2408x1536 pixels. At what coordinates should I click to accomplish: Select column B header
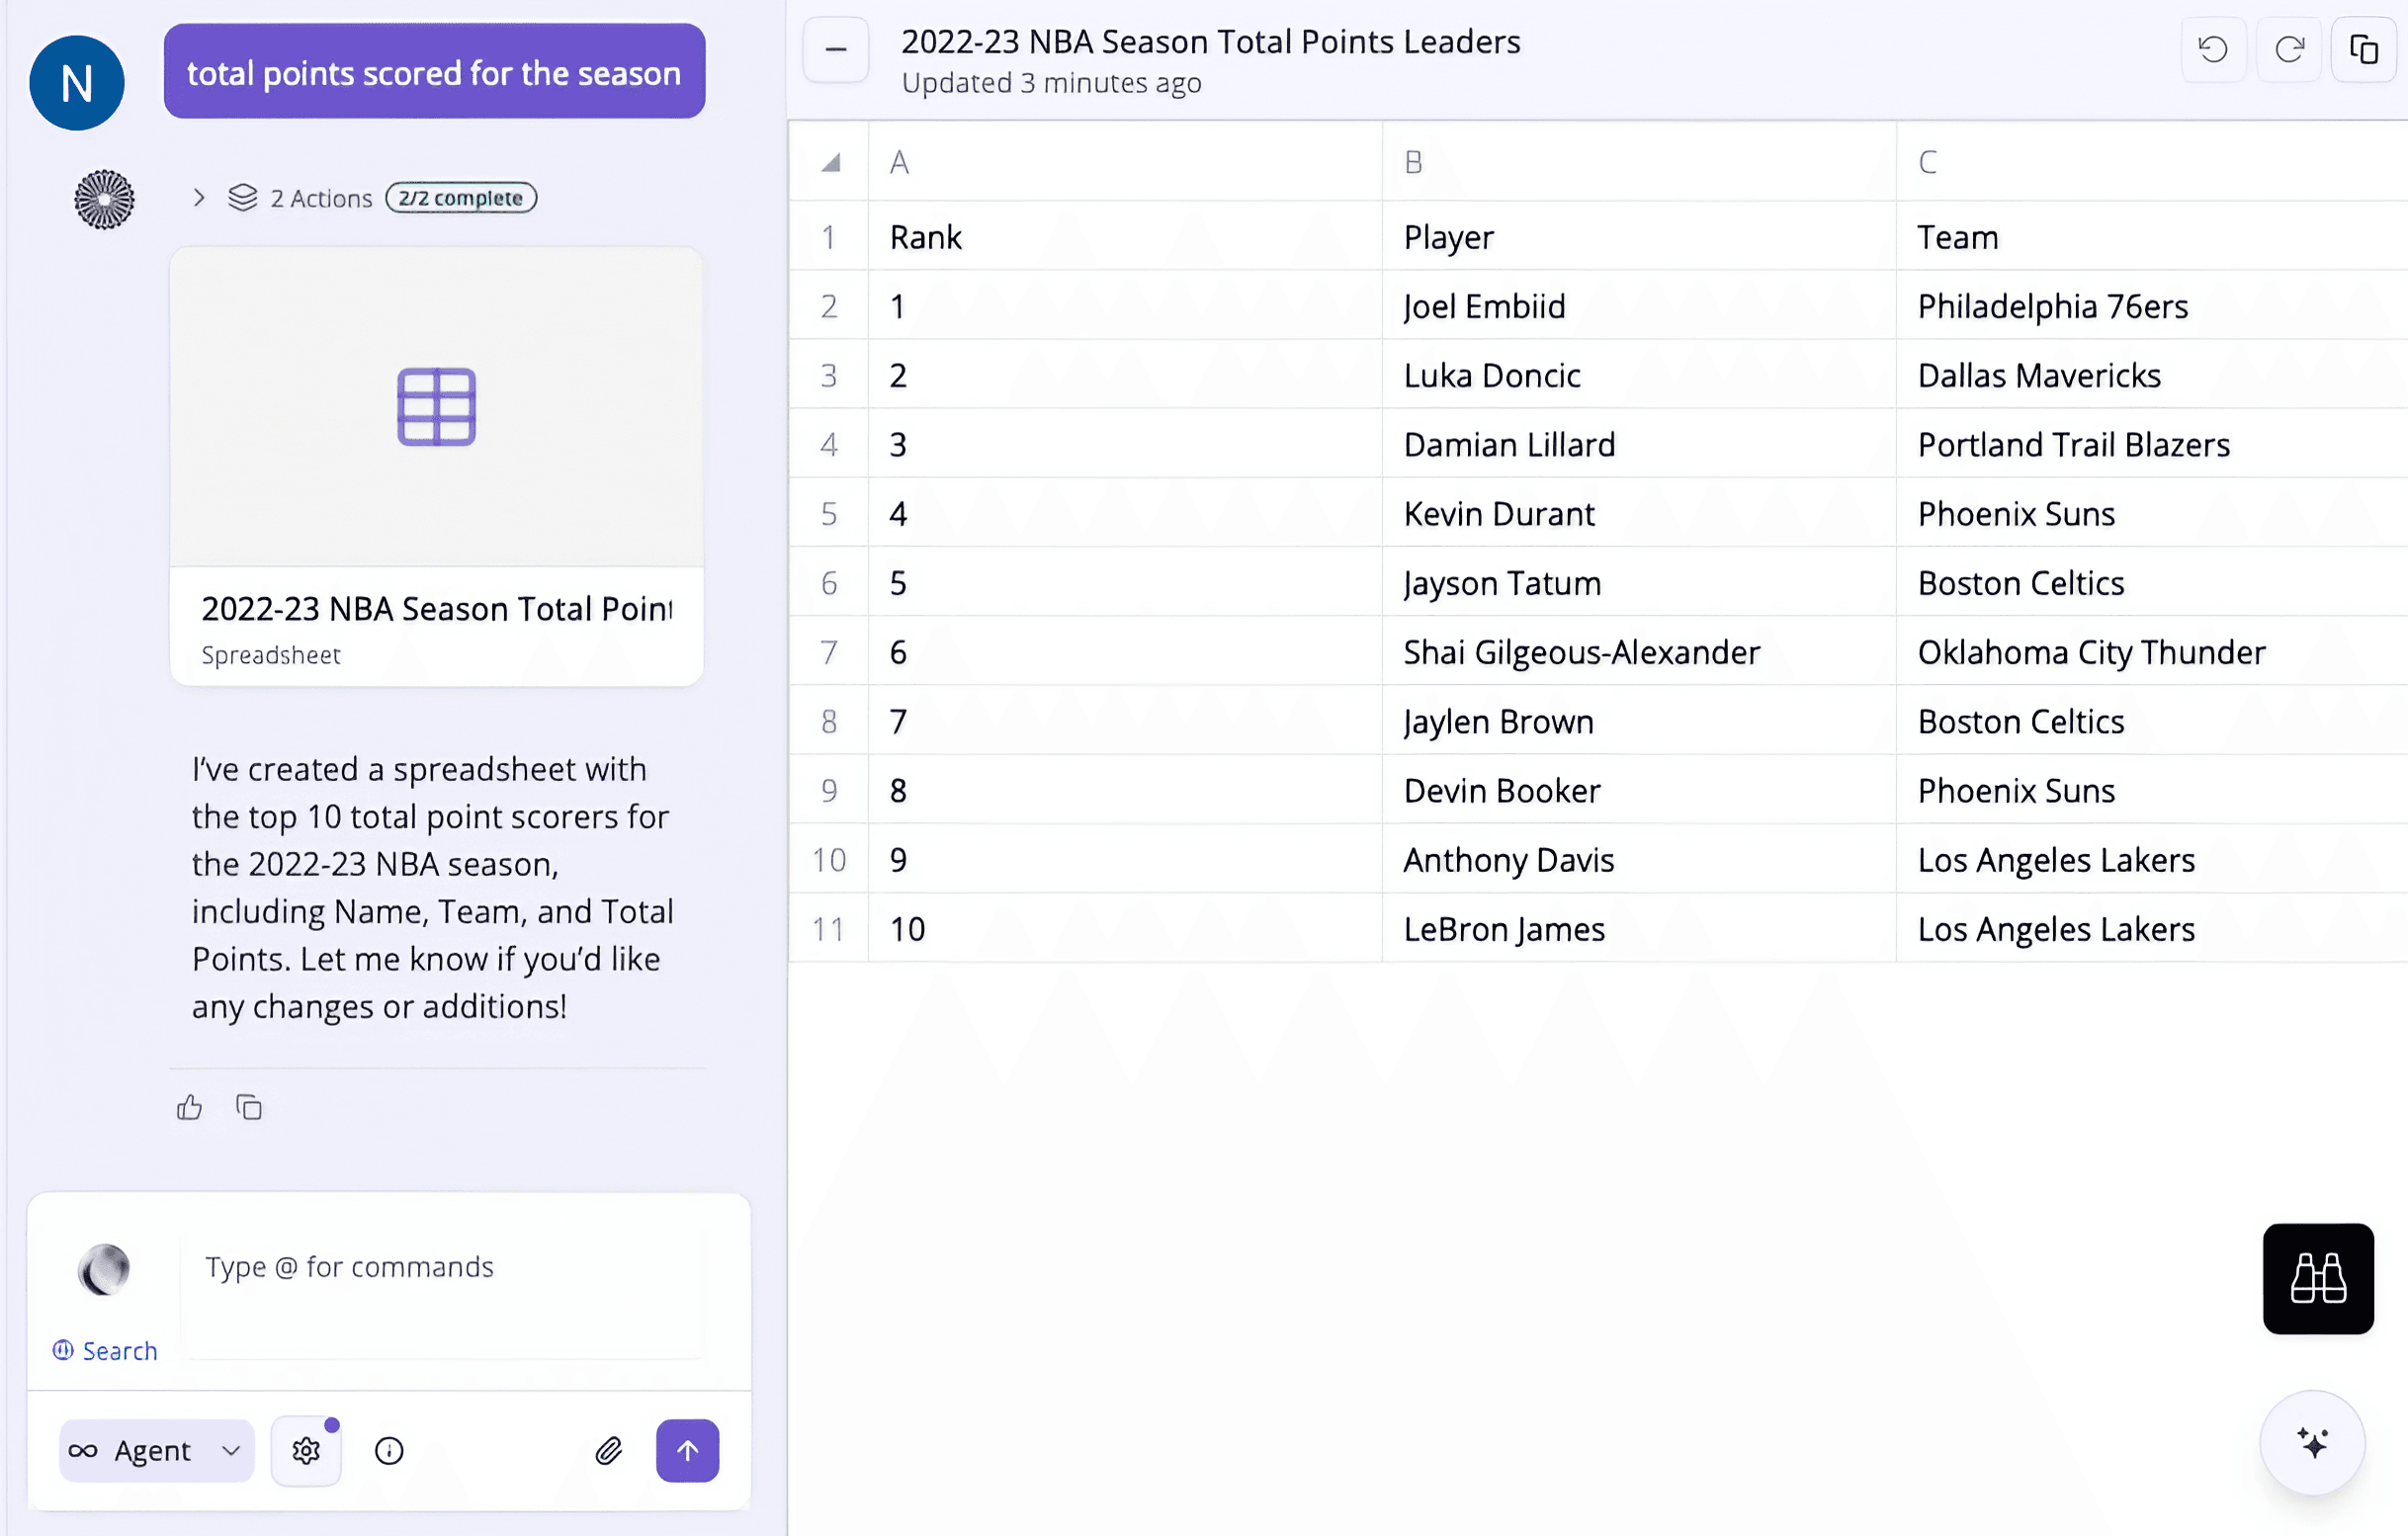tap(1637, 162)
